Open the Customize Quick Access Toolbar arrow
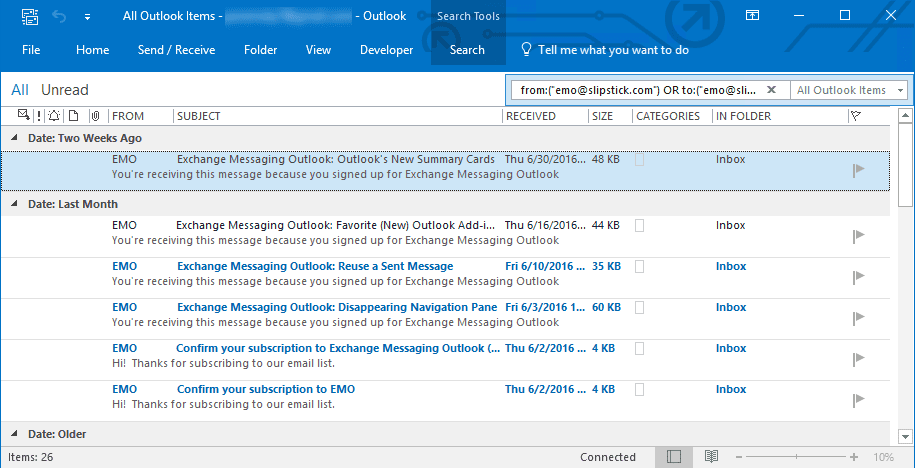915x468 pixels. 88,17
